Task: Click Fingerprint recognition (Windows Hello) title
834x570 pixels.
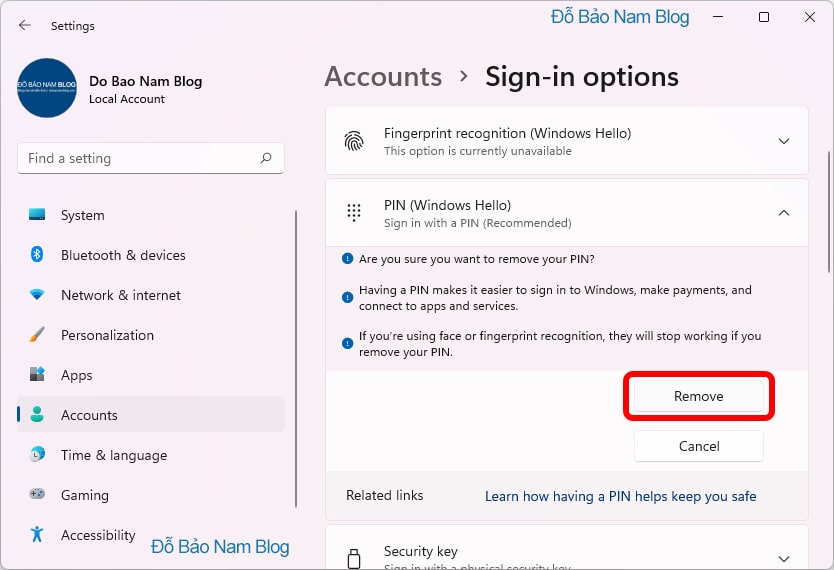Action: coord(507,133)
